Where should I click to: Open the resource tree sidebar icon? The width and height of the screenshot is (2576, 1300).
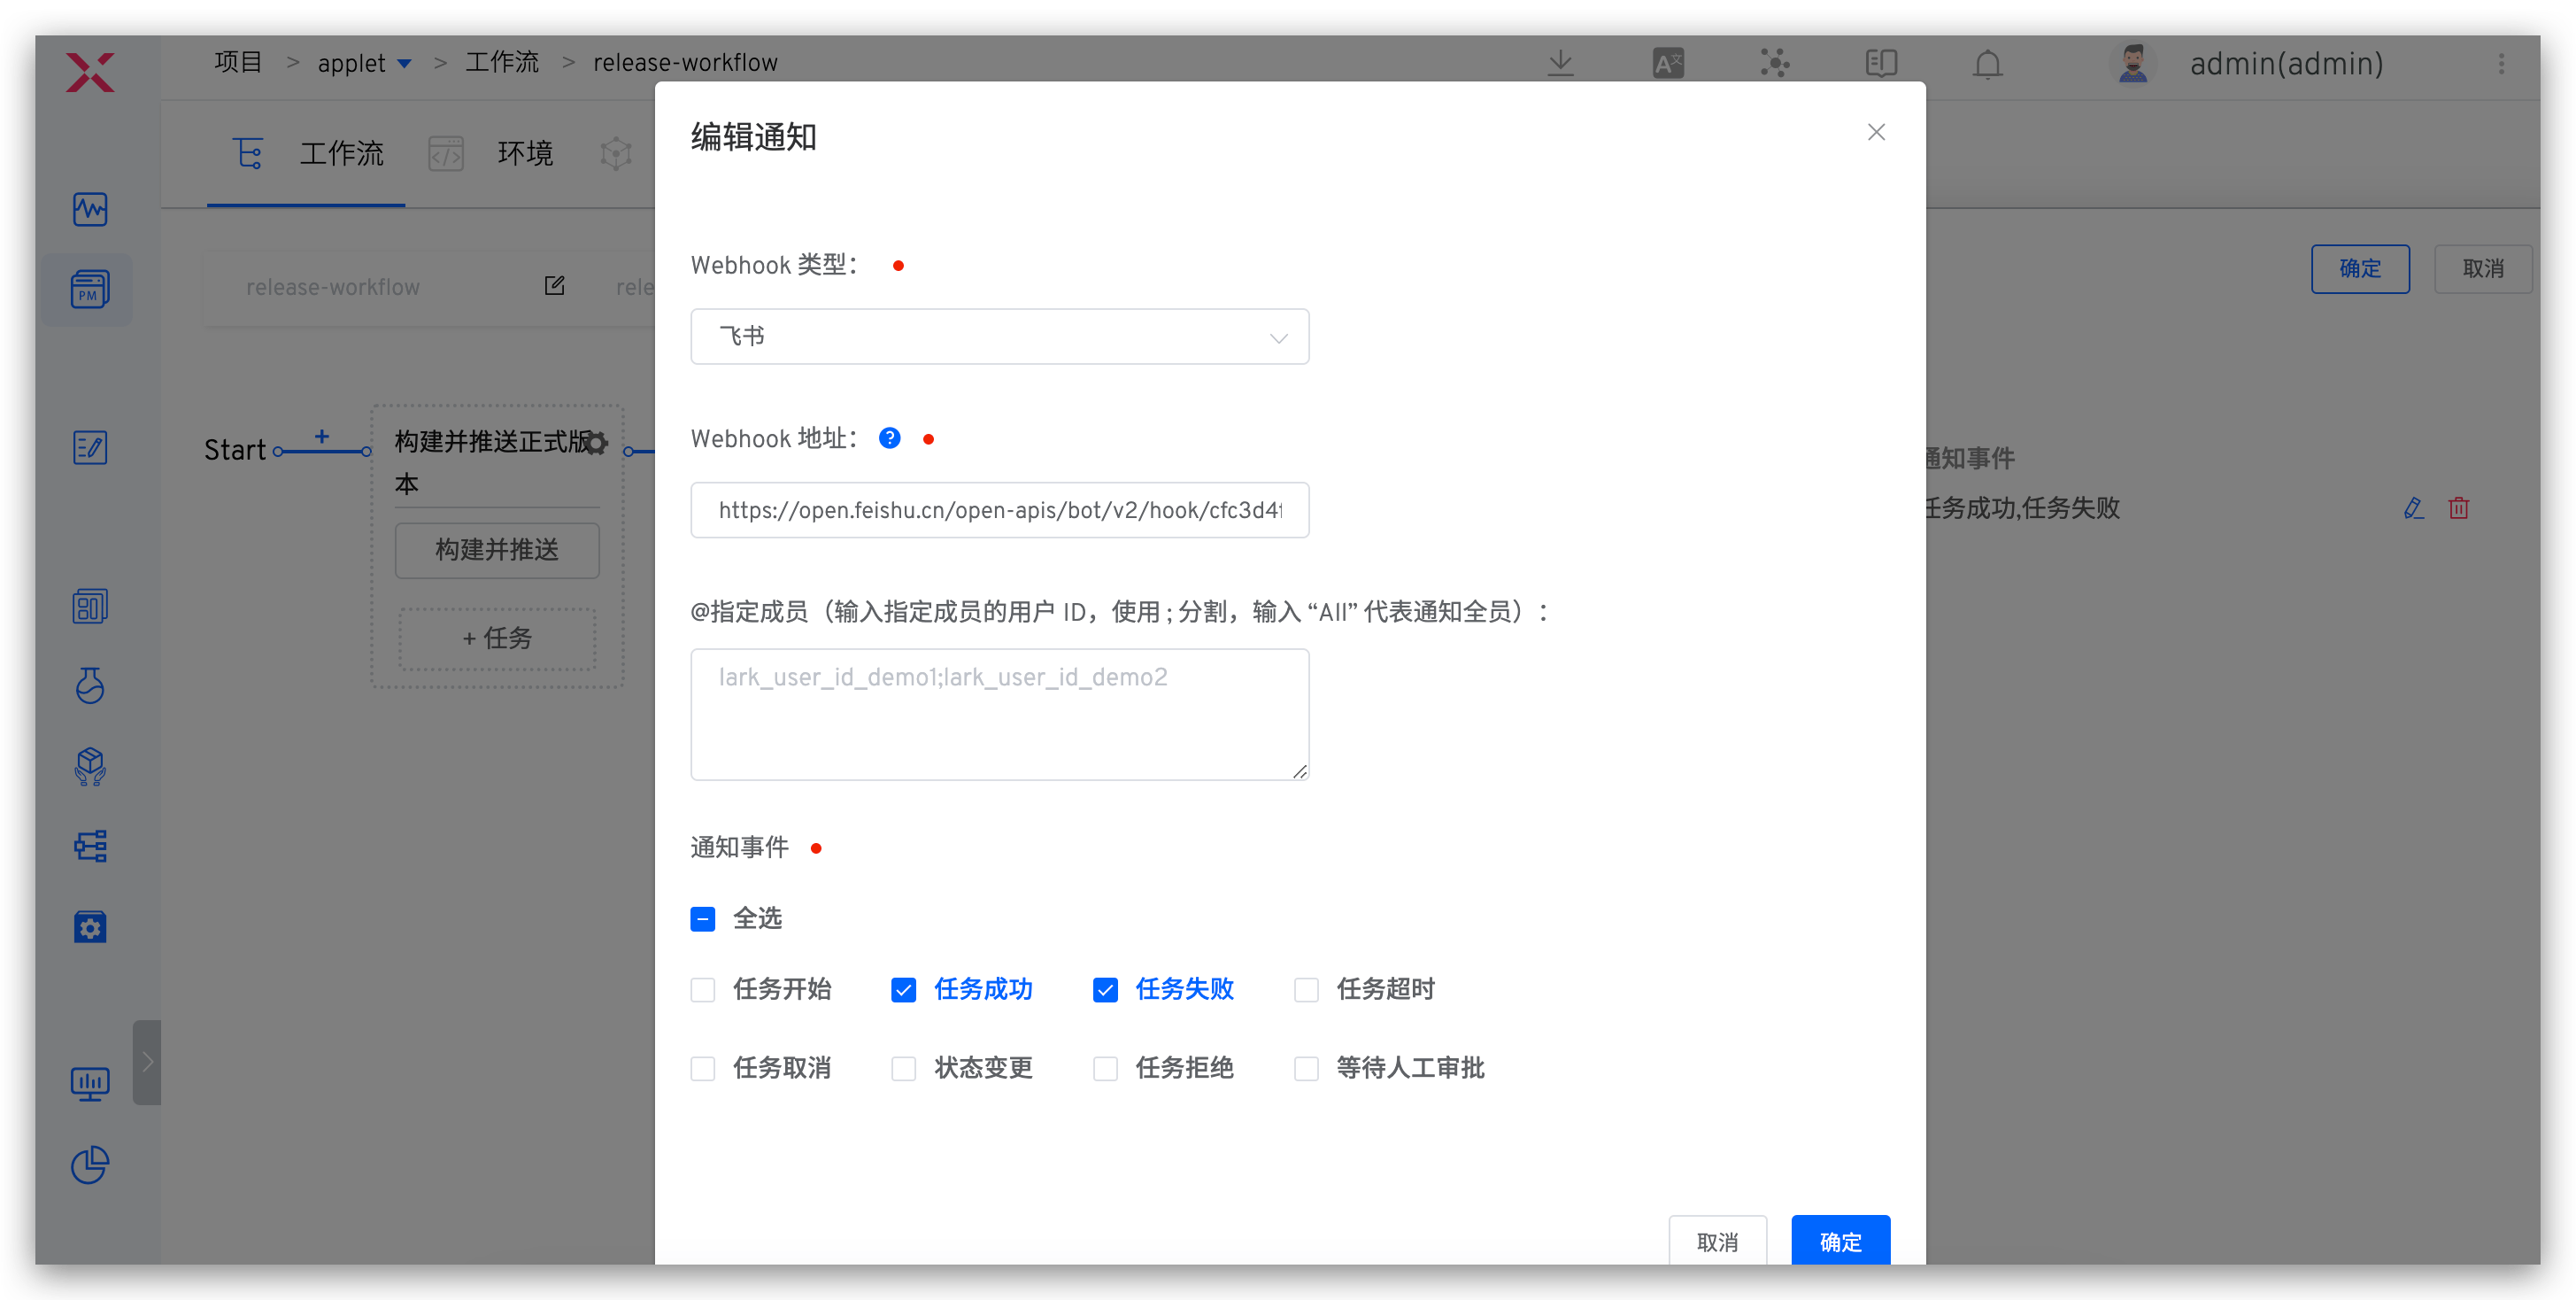point(90,846)
